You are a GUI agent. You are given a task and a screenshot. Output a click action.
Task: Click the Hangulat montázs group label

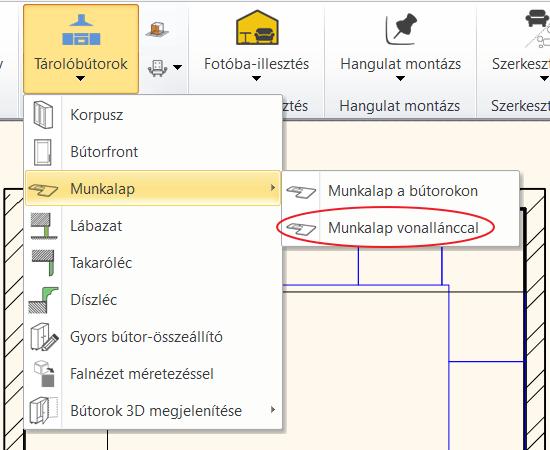400,106
